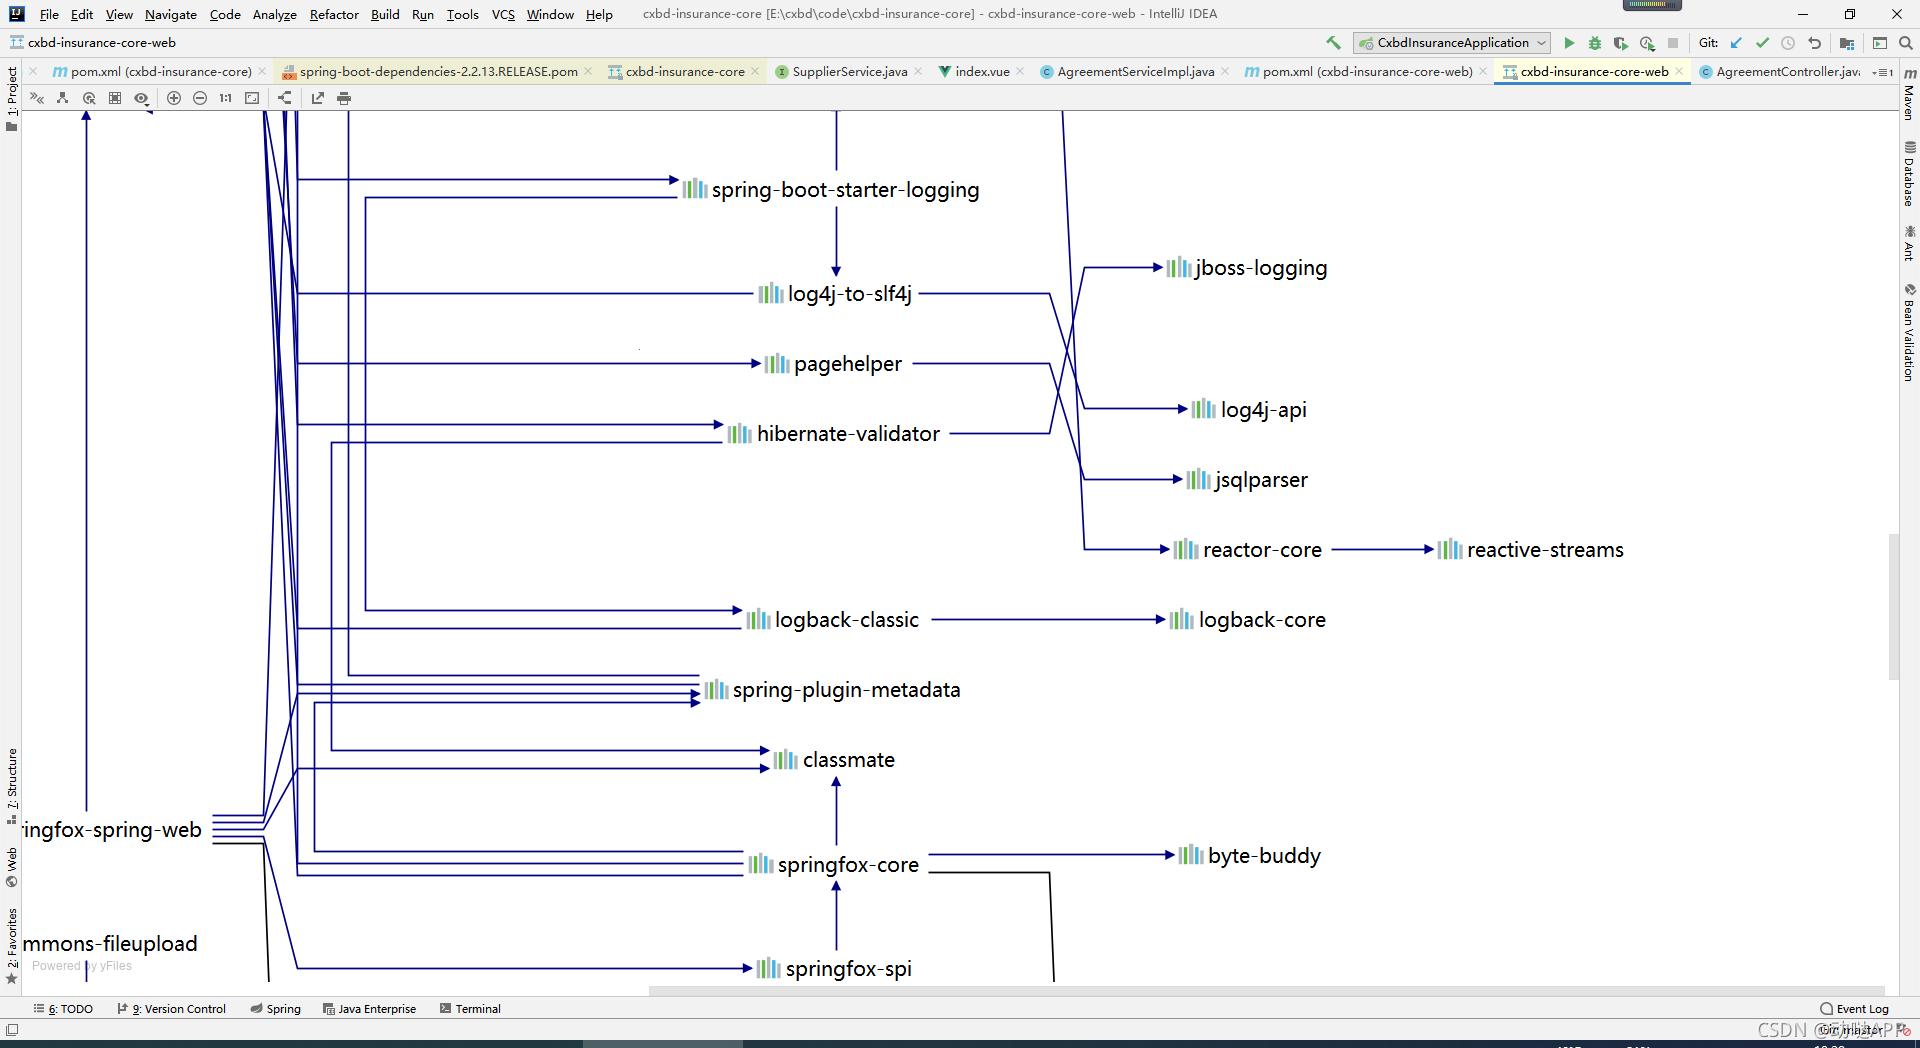The width and height of the screenshot is (1920, 1048).
Task: Switch to spring-boot-dependencies pom tab
Action: (x=438, y=72)
